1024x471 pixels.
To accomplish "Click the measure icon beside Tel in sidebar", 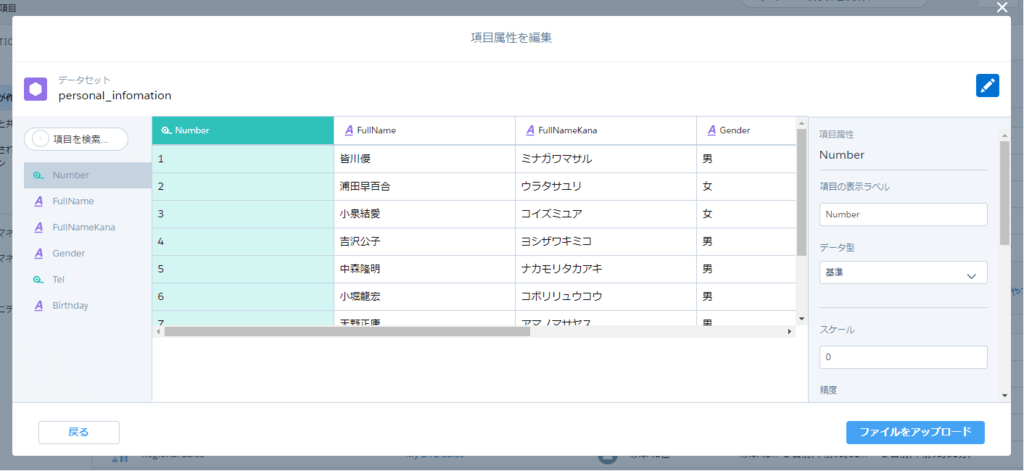I will coord(38,279).
